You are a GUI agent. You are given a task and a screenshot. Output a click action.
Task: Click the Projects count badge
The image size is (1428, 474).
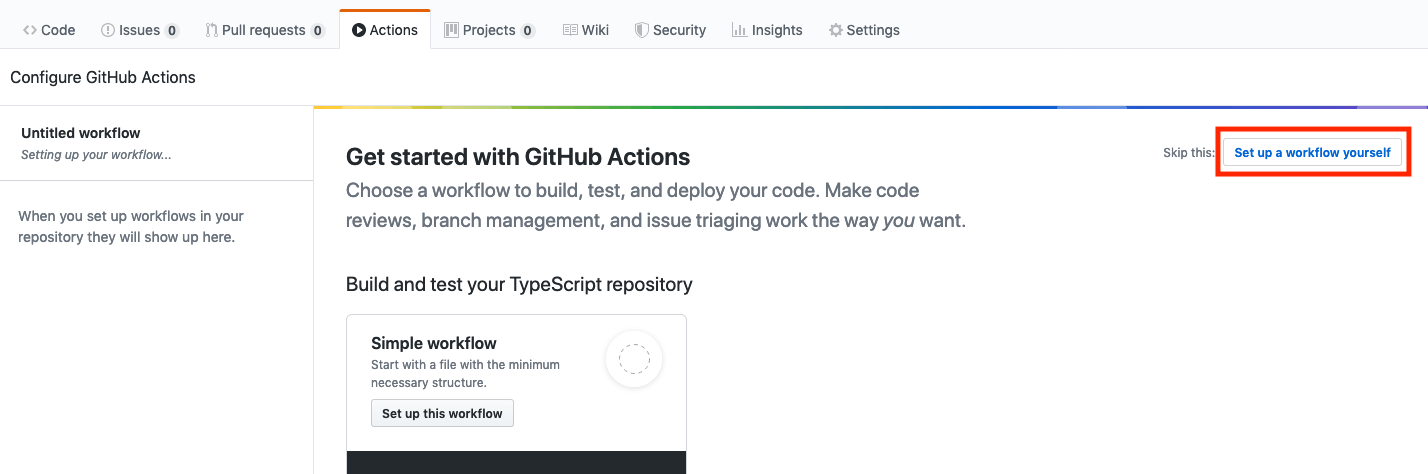point(528,31)
